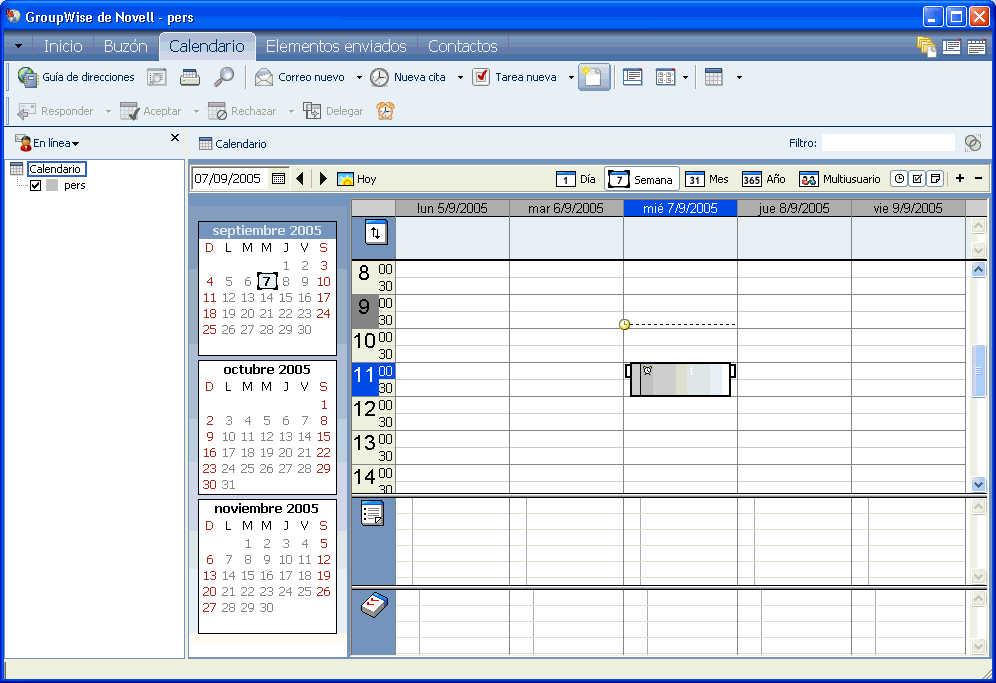
Task: Open the En línea mode dropdown
Action: (x=48, y=144)
